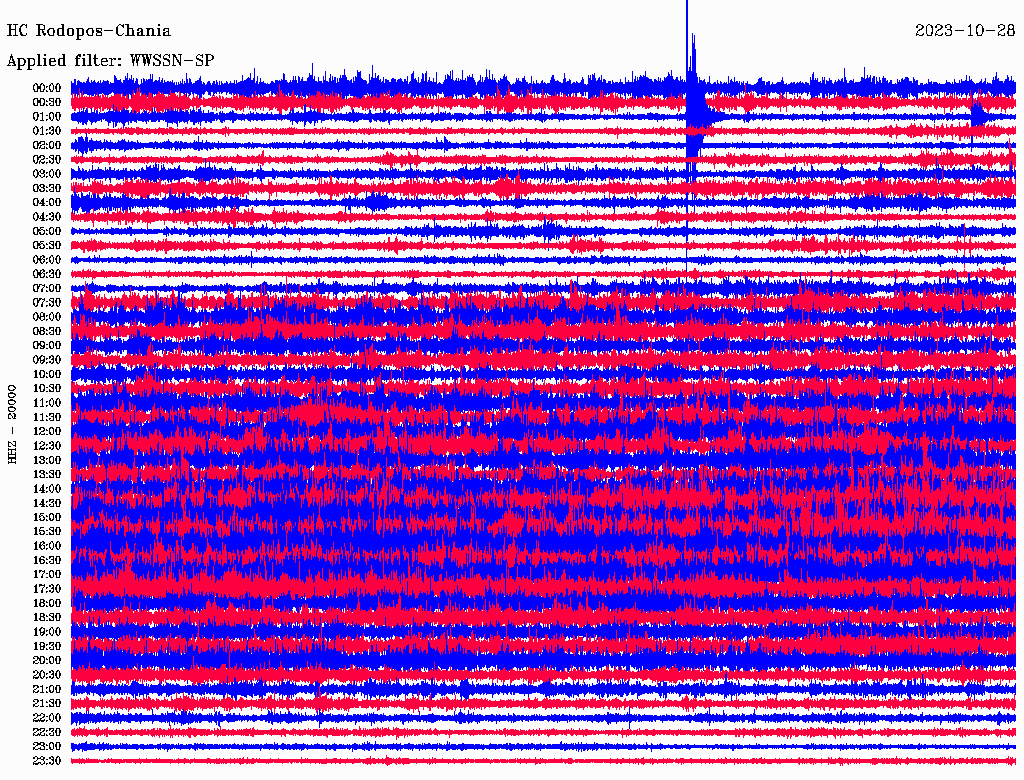
Task: Select the 23:00 time row label
Action: tap(47, 747)
